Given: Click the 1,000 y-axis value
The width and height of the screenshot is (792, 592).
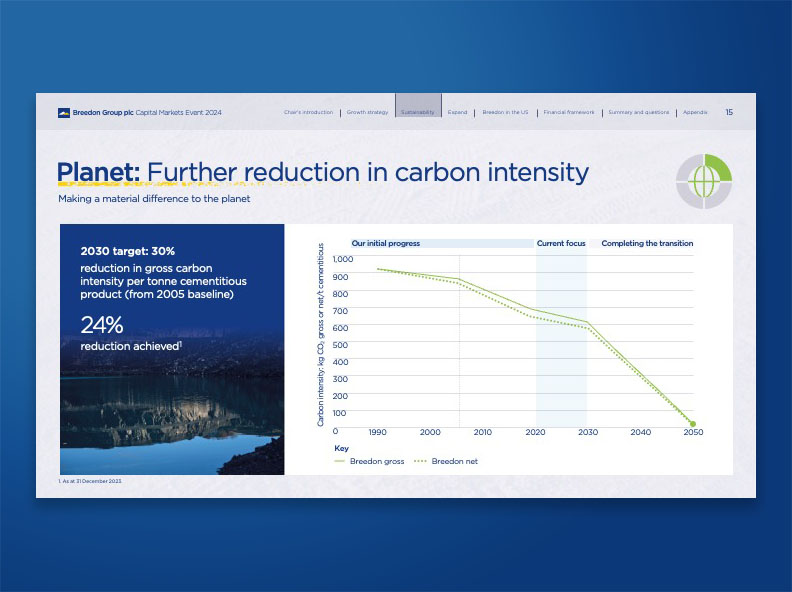Looking at the screenshot, I should pyautogui.click(x=343, y=259).
